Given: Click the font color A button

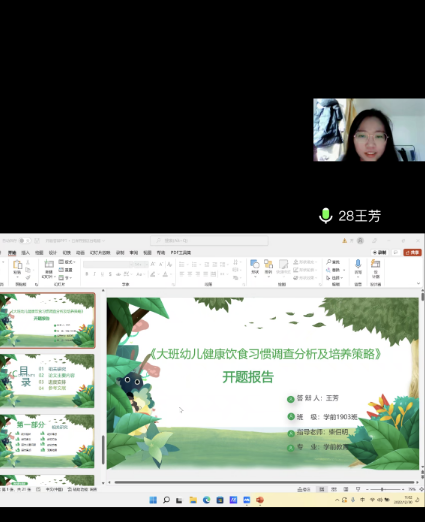Looking at the screenshot, I should [166, 274].
